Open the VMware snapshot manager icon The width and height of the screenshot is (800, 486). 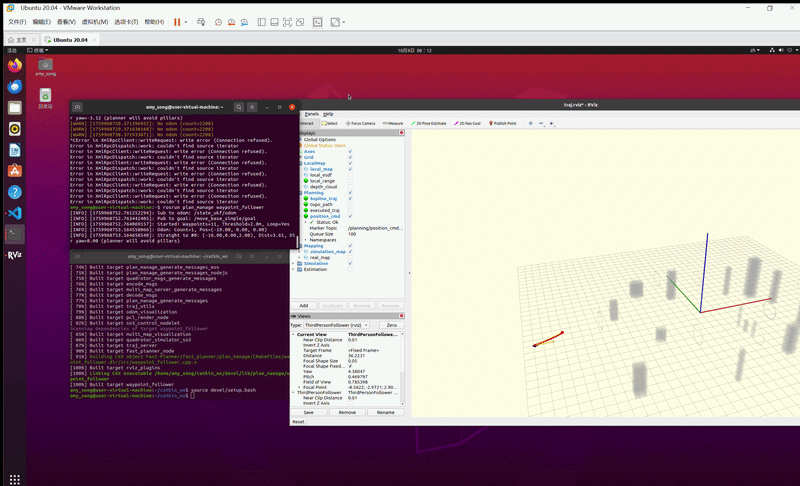244,22
